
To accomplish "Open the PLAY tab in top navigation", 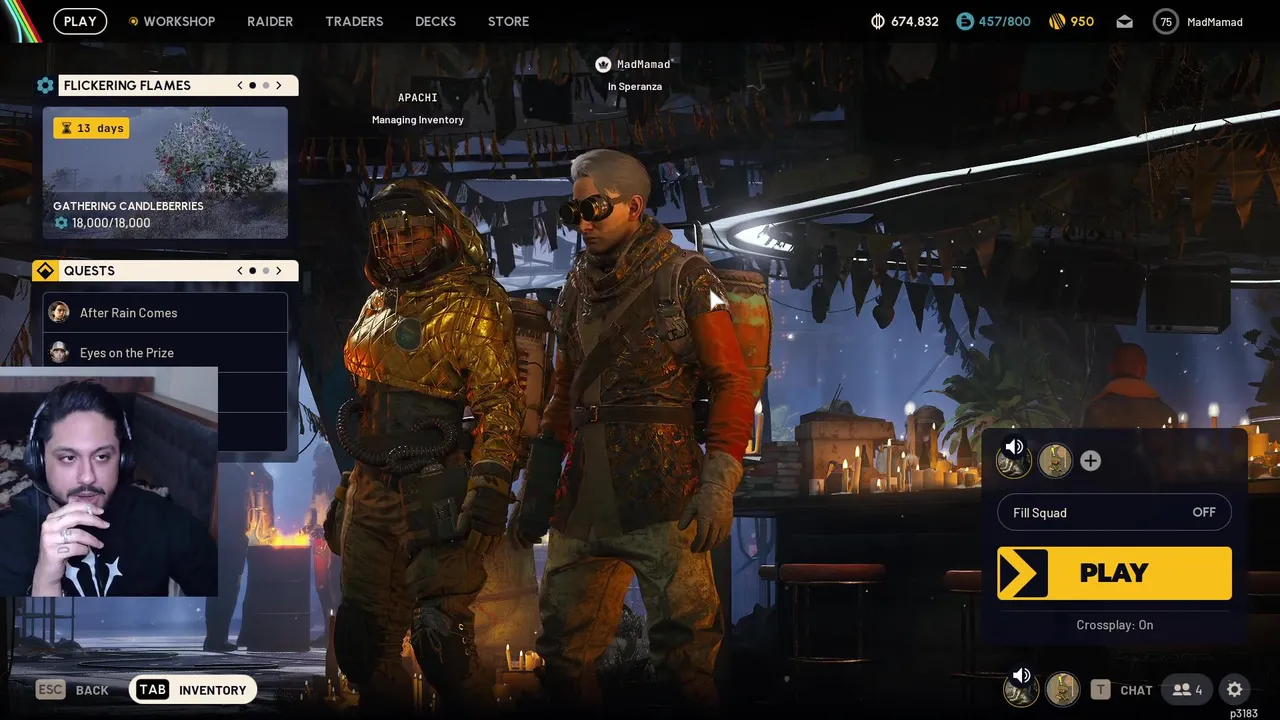I will [x=80, y=21].
